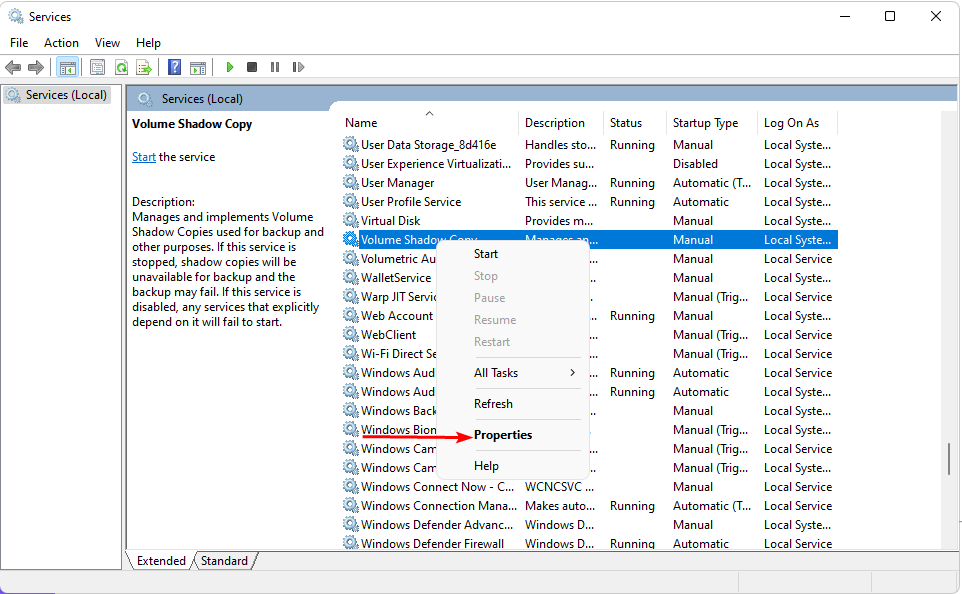Click gear icon beside WalletService

350,277
